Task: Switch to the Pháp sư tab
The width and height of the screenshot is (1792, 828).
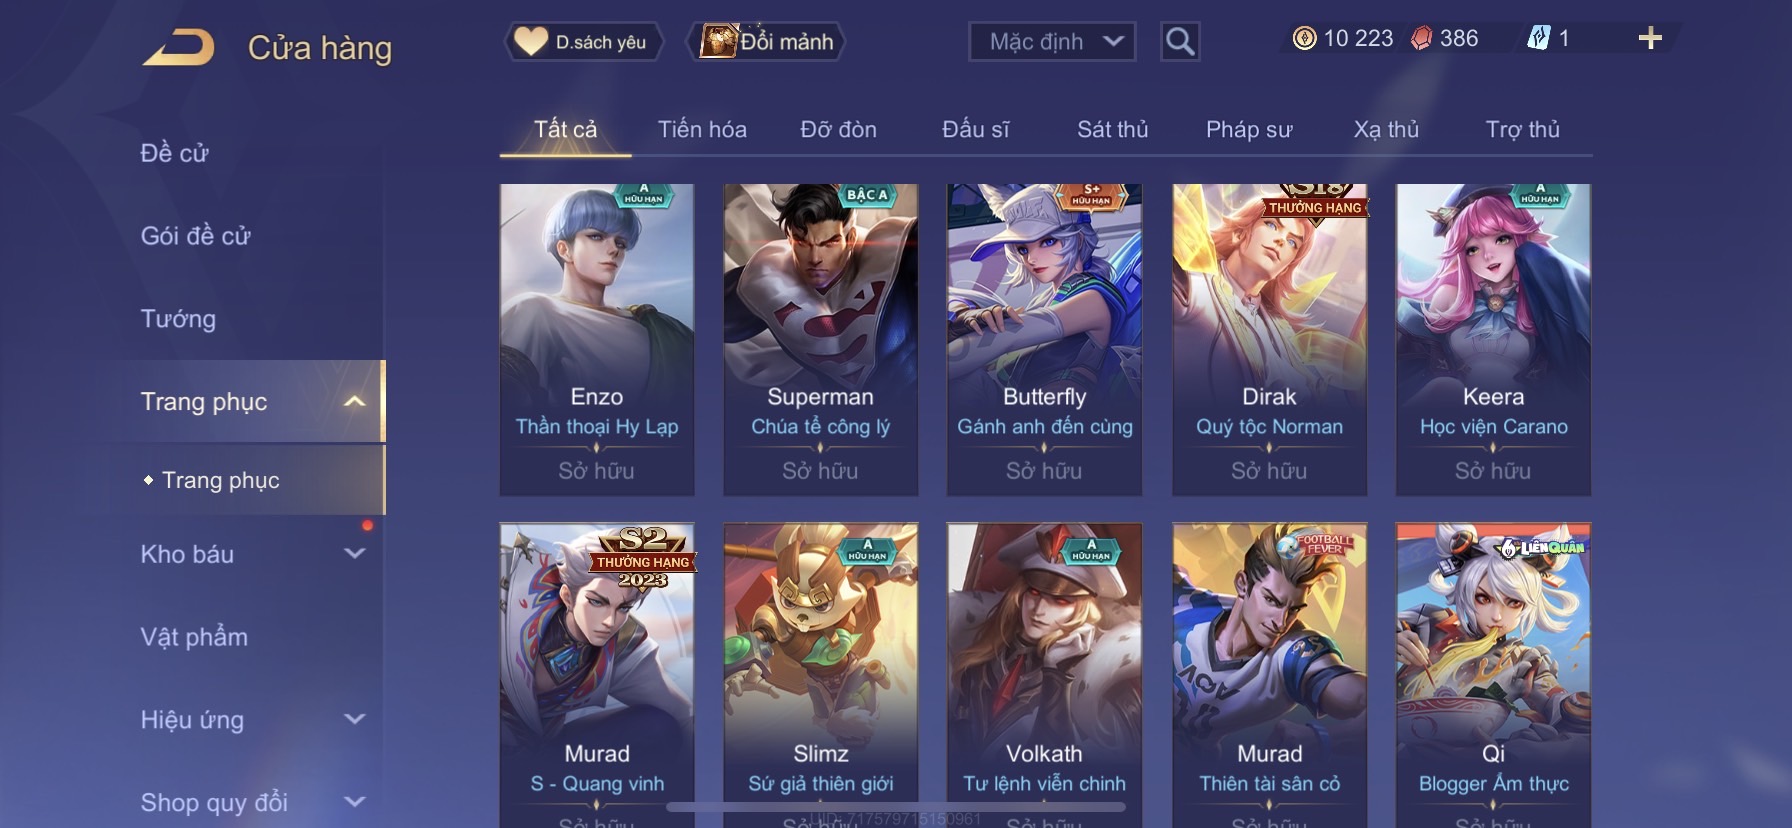Action: (1249, 130)
